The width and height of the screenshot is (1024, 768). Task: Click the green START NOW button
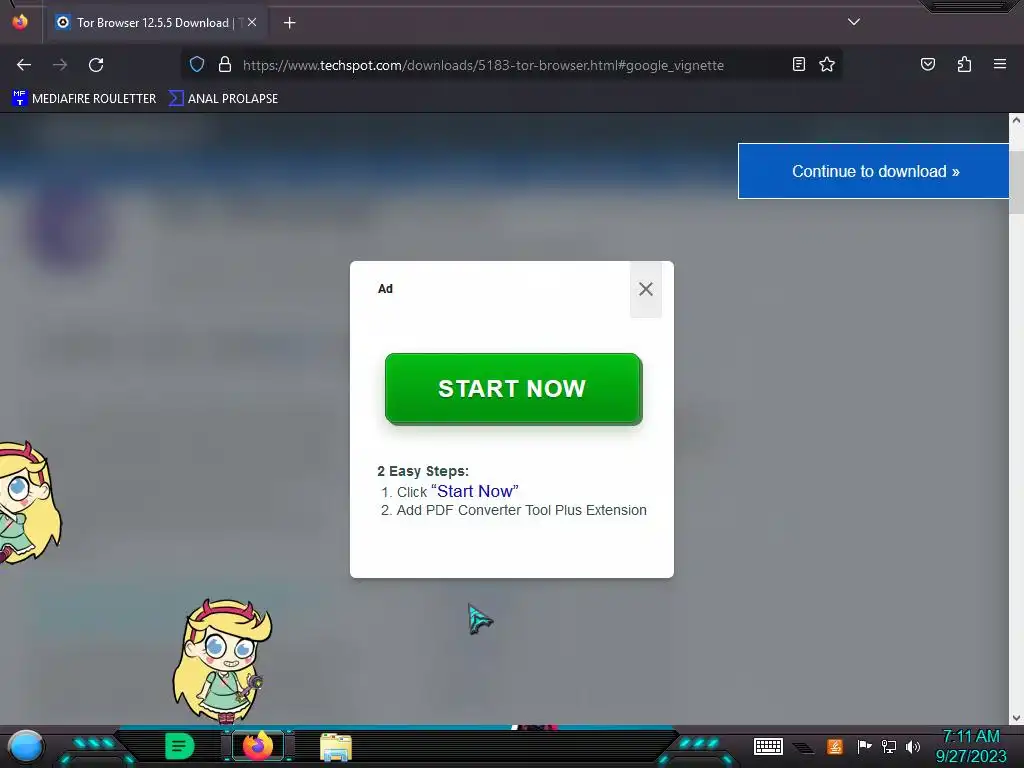click(513, 389)
